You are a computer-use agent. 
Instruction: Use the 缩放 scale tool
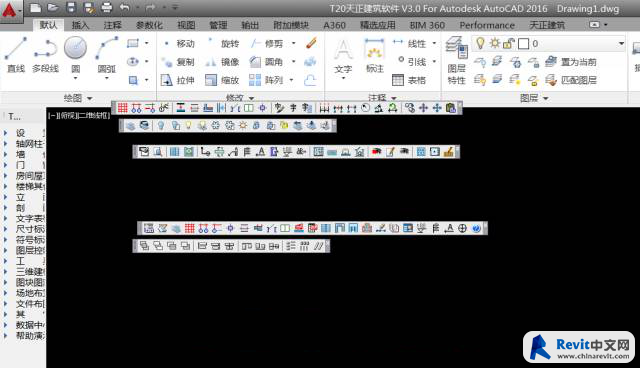[x=222, y=80]
